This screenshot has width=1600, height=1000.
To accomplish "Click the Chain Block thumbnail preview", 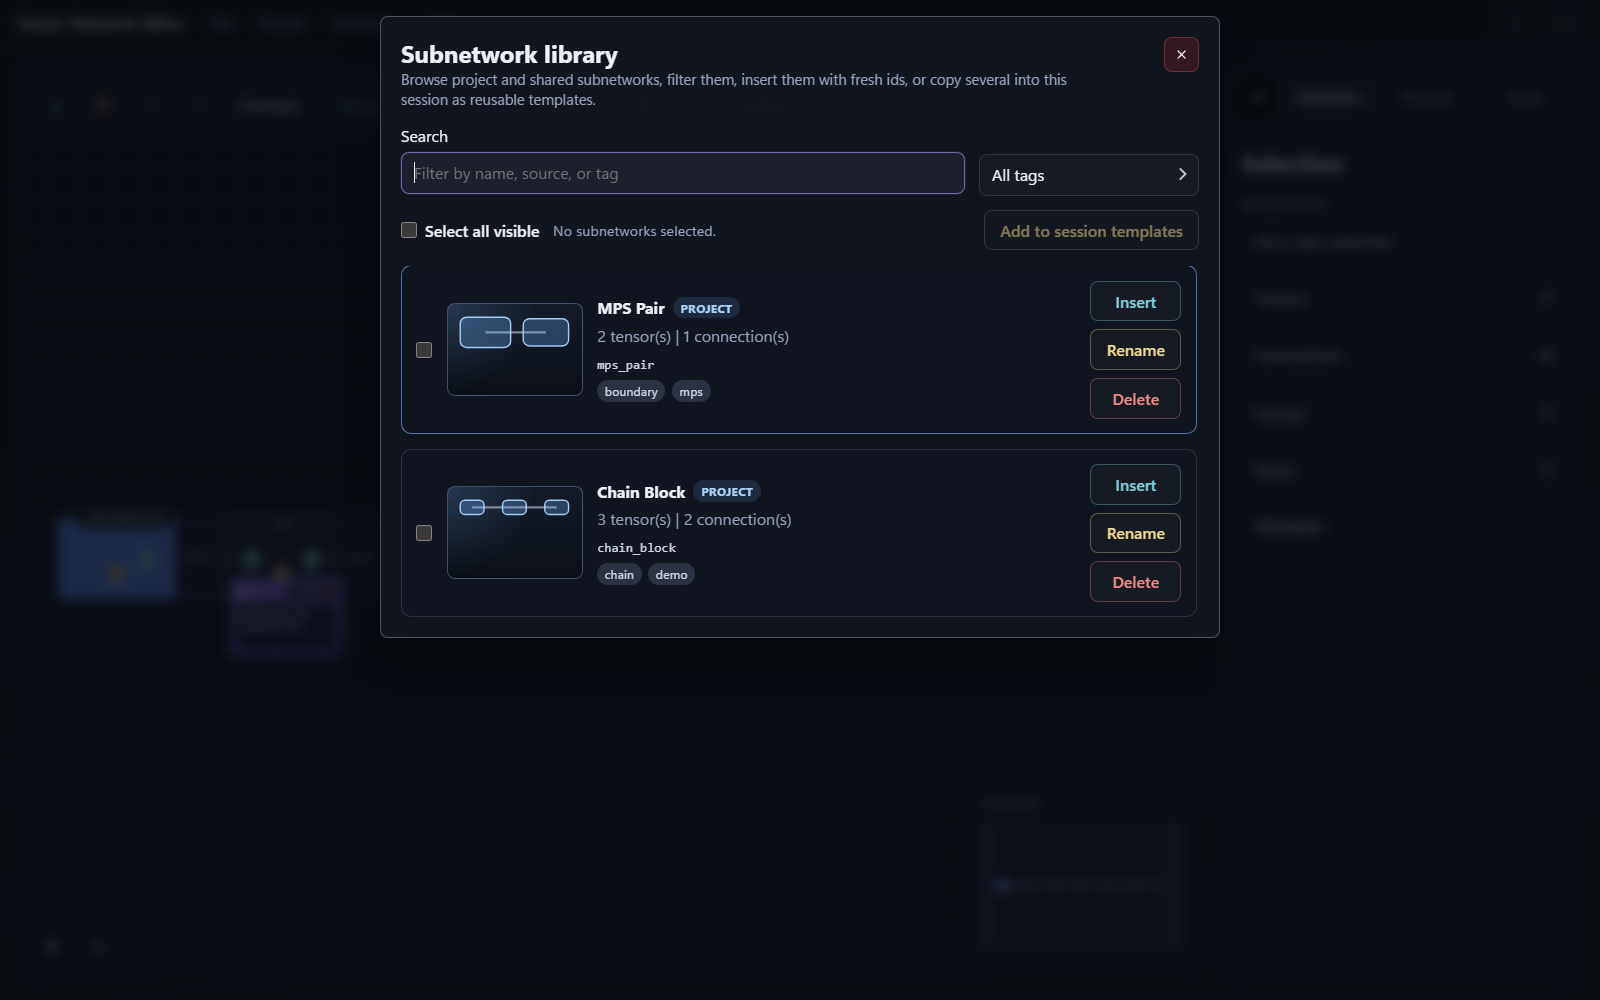I will click(515, 532).
